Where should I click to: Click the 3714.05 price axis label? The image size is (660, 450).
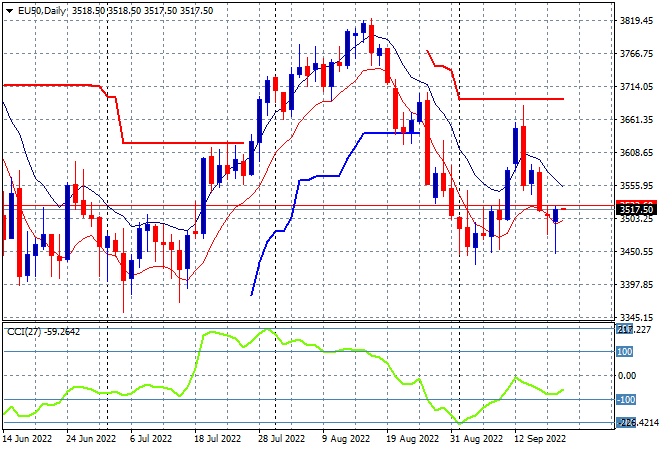click(x=636, y=86)
